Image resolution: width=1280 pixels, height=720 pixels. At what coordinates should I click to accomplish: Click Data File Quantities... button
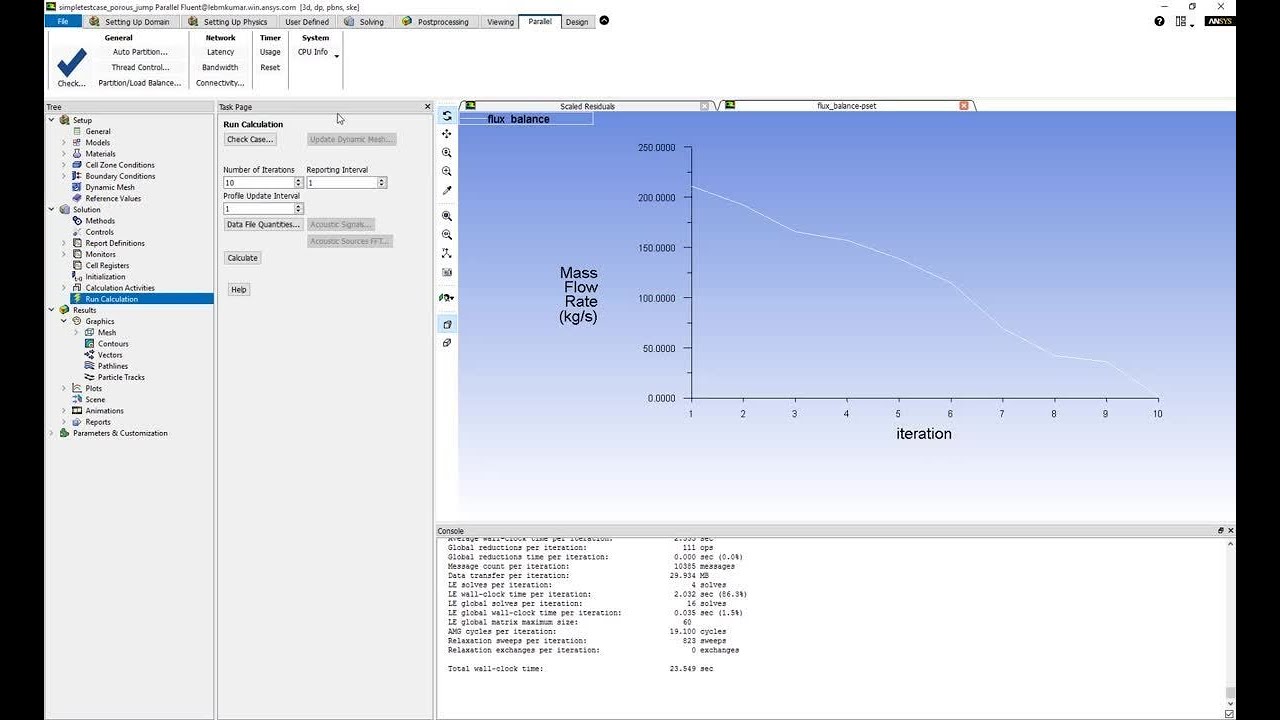point(263,225)
